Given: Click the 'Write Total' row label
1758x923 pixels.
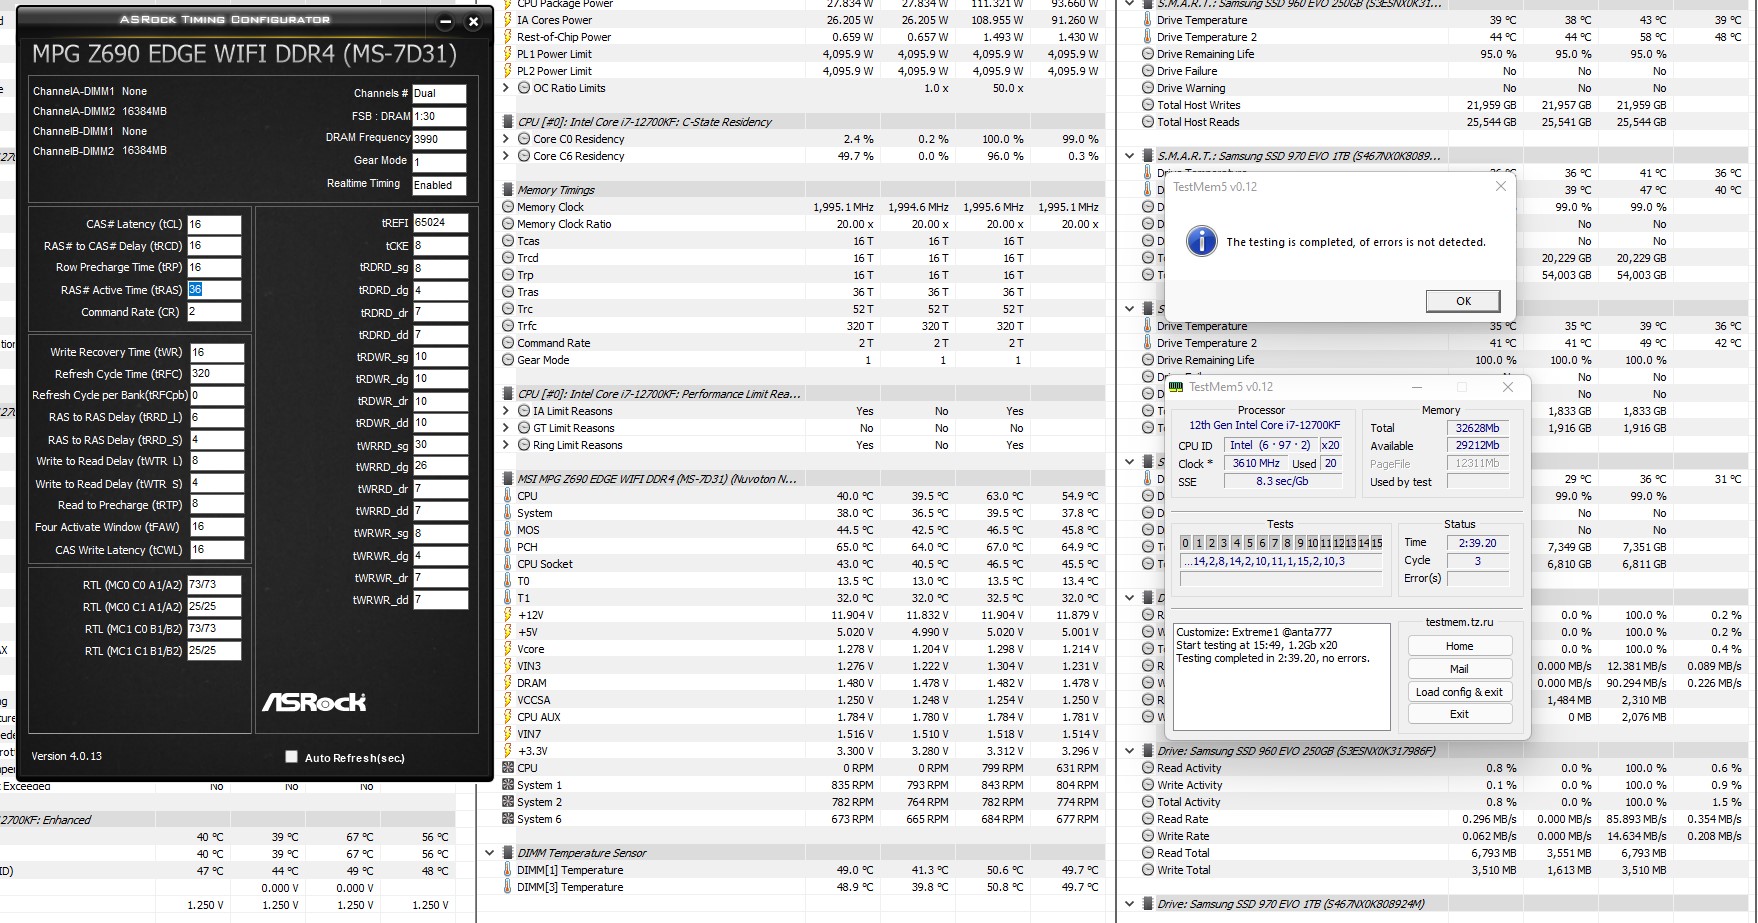Looking at the screenshot, I should coord(1183,870).
